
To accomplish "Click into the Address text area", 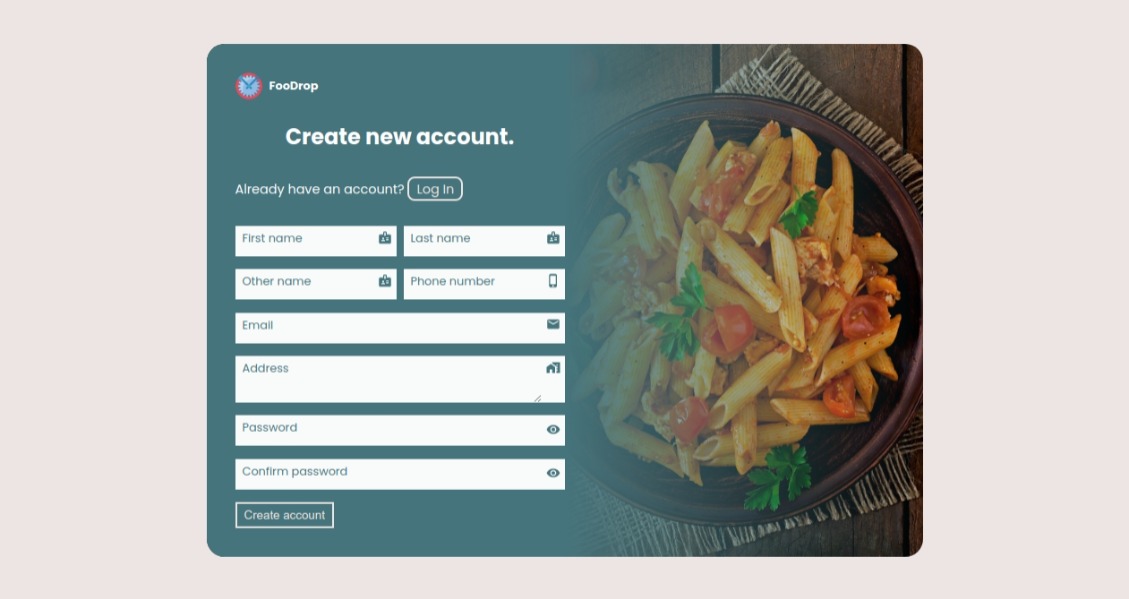I will coord(400,379).
